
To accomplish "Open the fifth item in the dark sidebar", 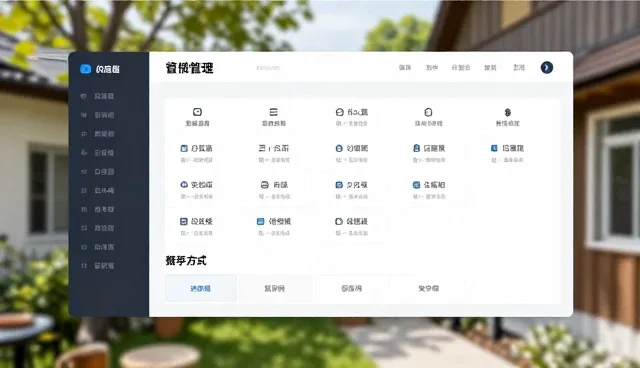I will pyautogui.click(x=98, y=172).
